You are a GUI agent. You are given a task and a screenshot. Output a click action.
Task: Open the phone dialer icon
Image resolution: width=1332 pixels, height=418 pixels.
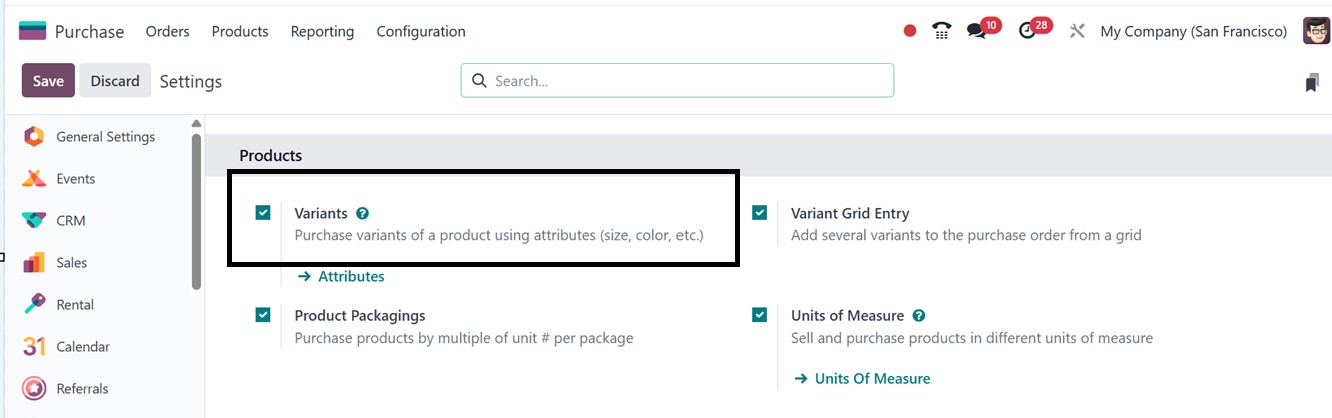941,31
